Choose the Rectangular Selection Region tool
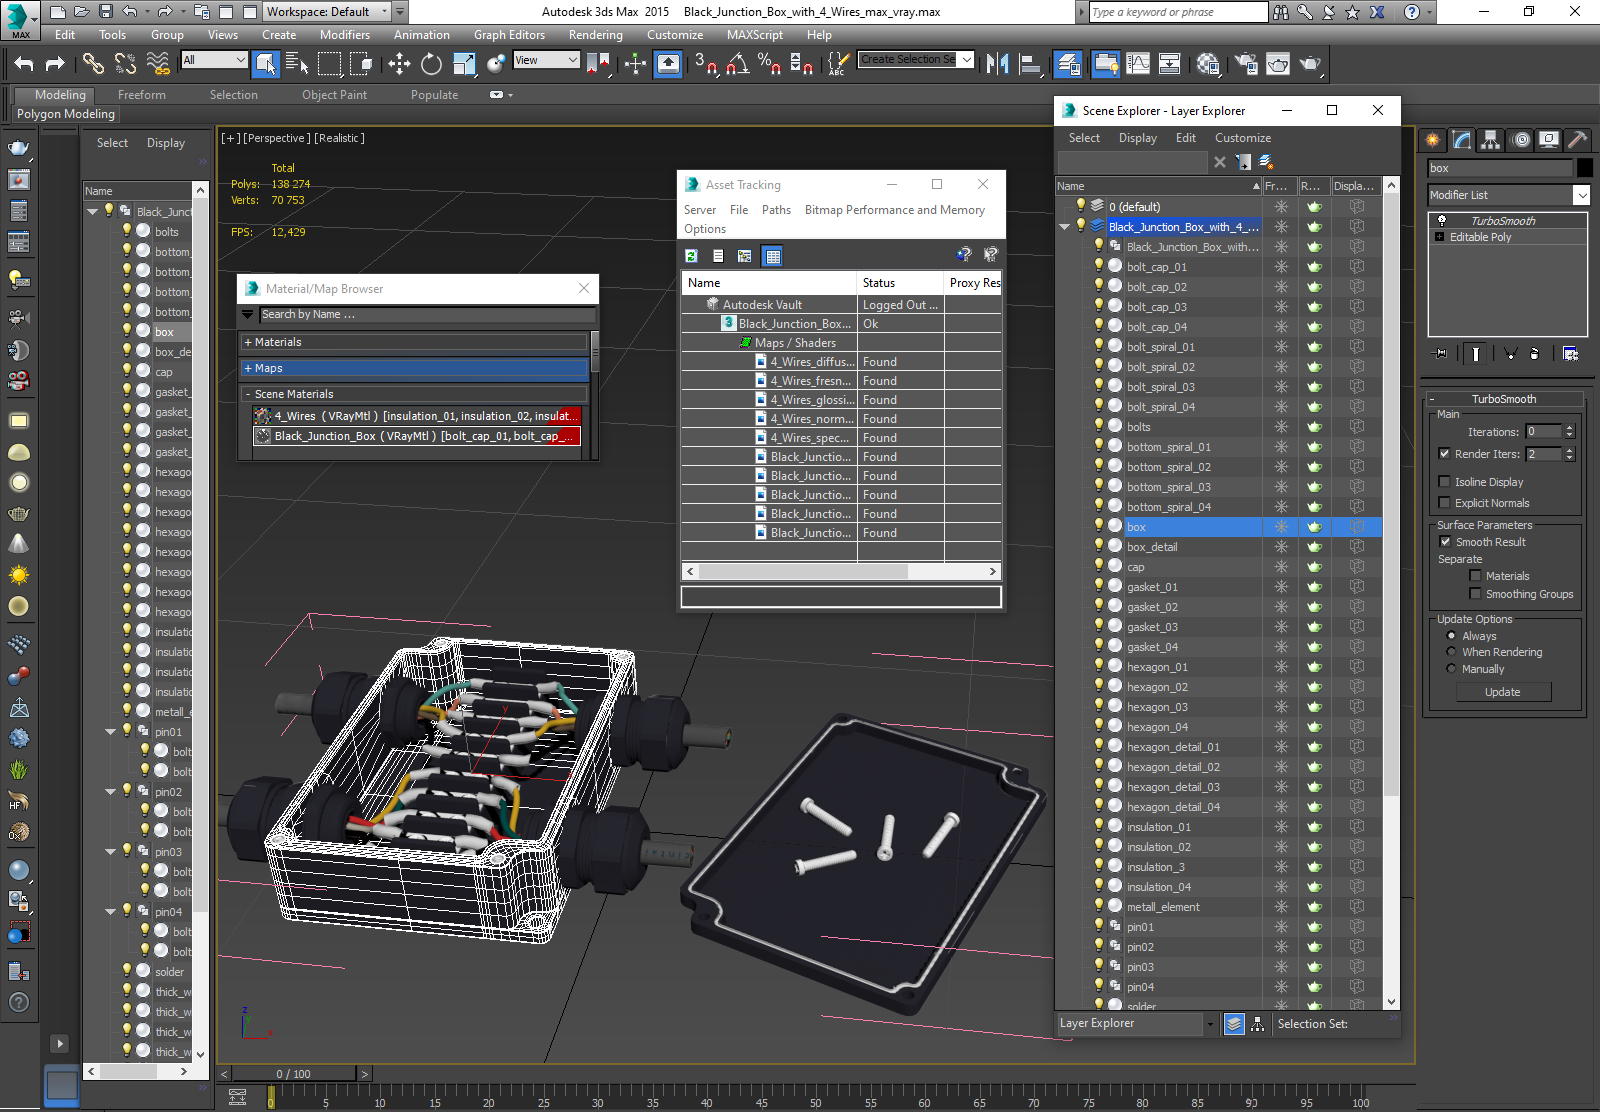The width and height of the screenshot is (1600, 1112). click(x=329, y=64)
